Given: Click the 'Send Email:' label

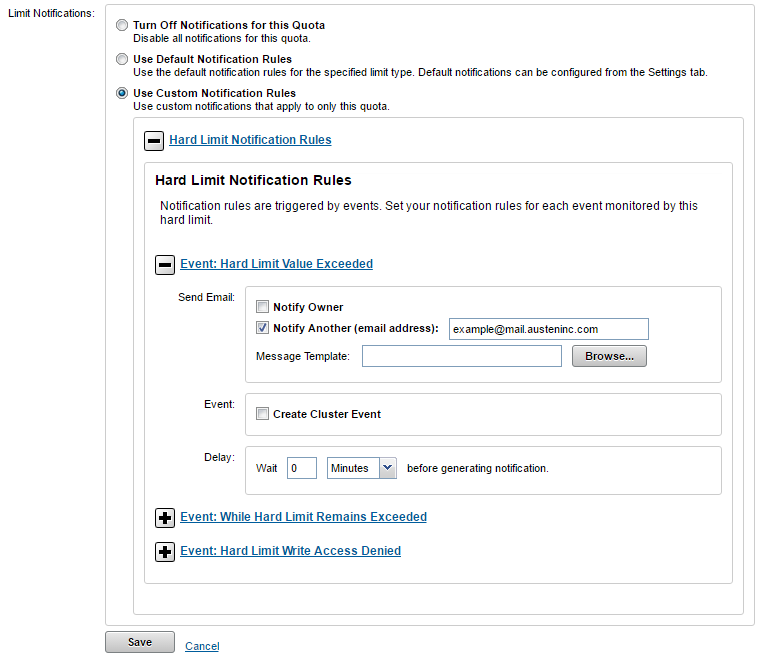Looking at the screenshot, I should [x=206, y=297].
